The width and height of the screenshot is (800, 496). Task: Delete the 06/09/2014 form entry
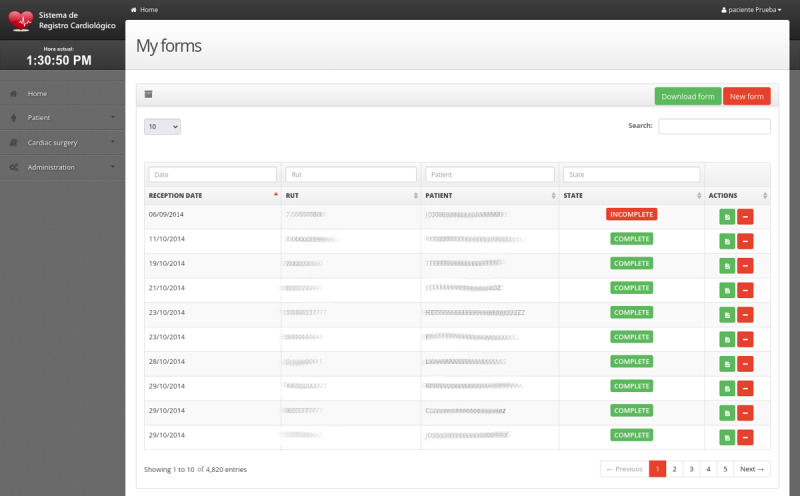(745, 217)
